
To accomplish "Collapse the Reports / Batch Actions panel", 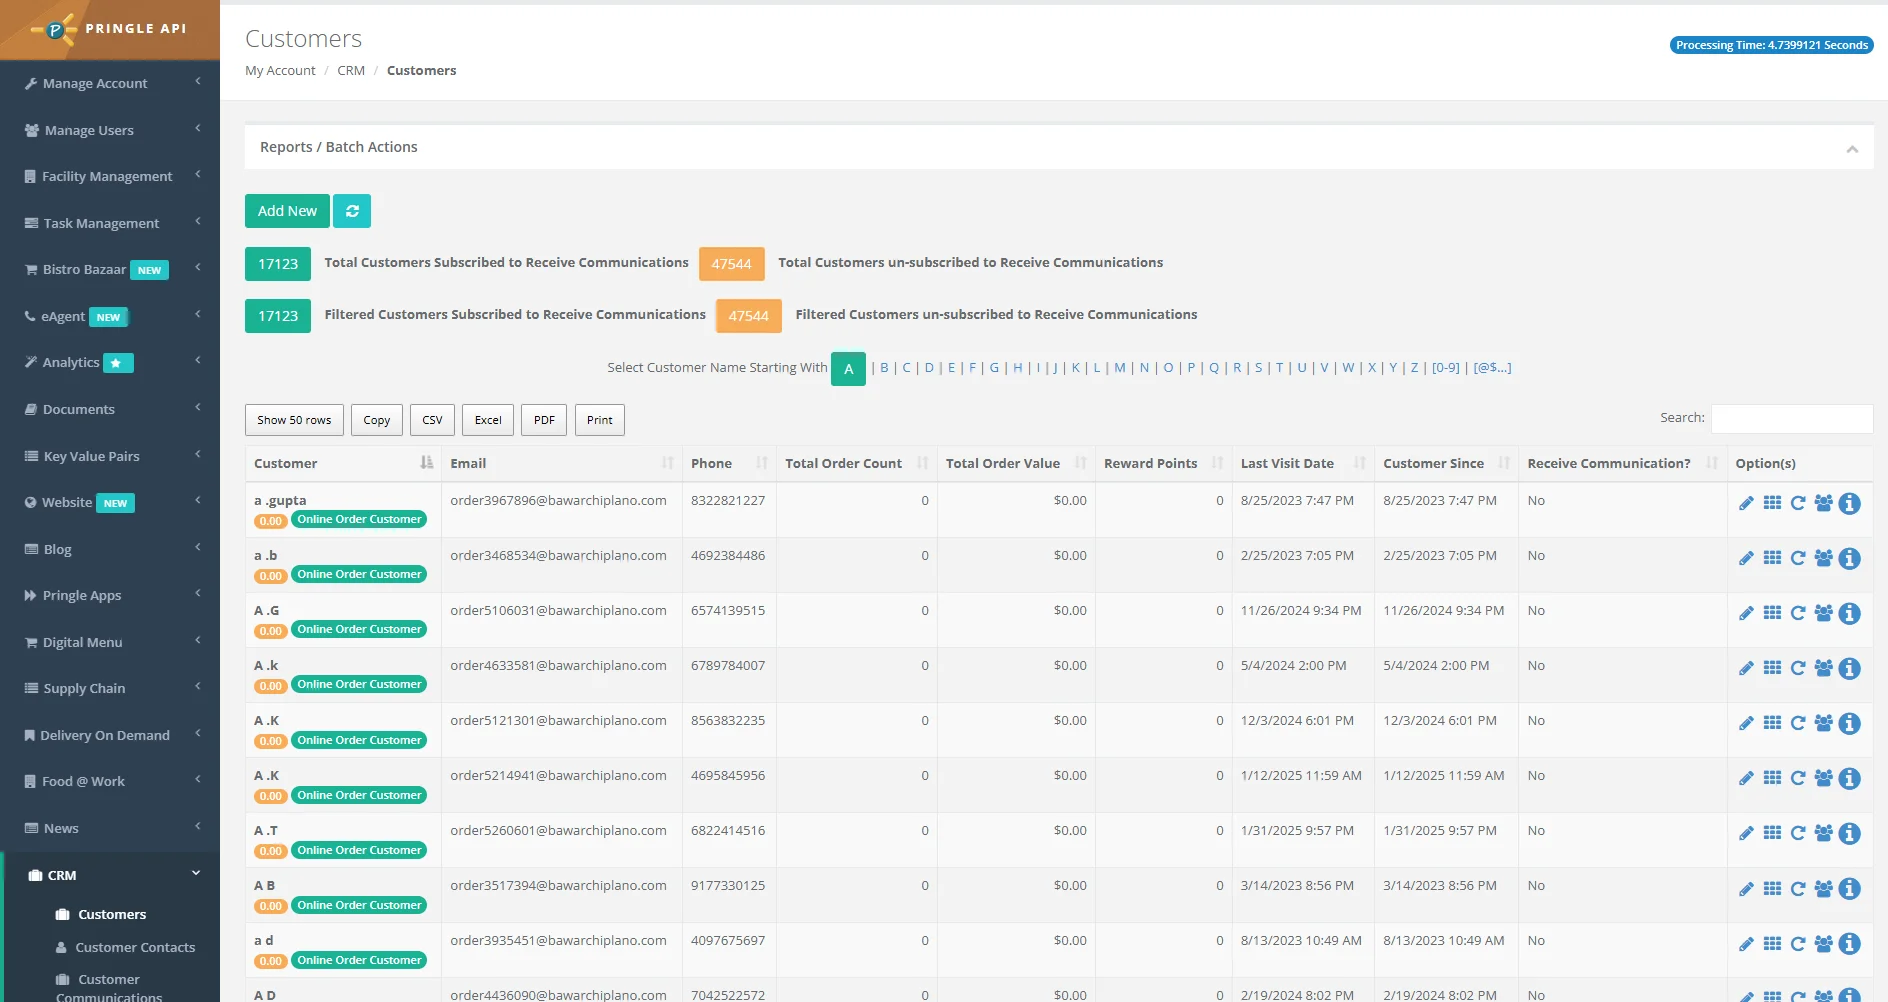I will tap(1852, 149).
